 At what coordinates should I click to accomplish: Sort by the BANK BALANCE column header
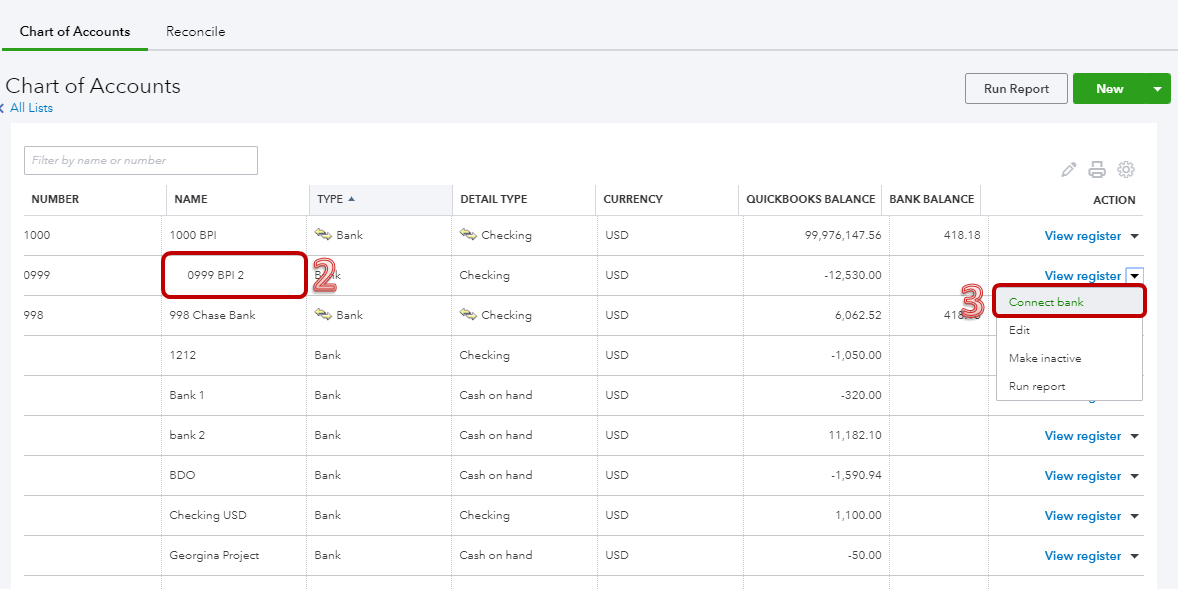click(x=932, y=199)
